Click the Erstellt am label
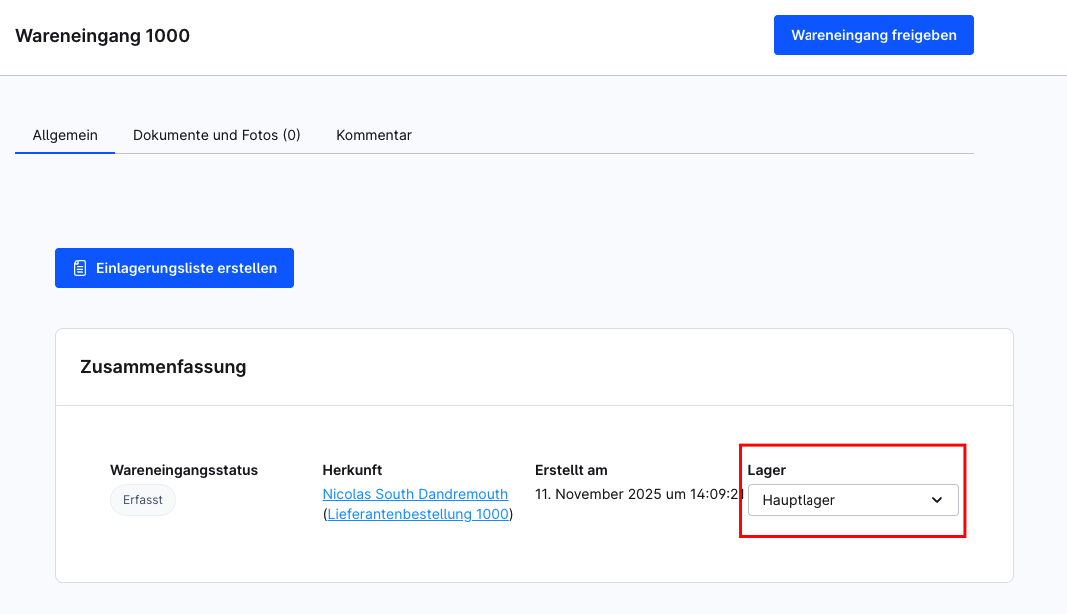 [571, 470]
